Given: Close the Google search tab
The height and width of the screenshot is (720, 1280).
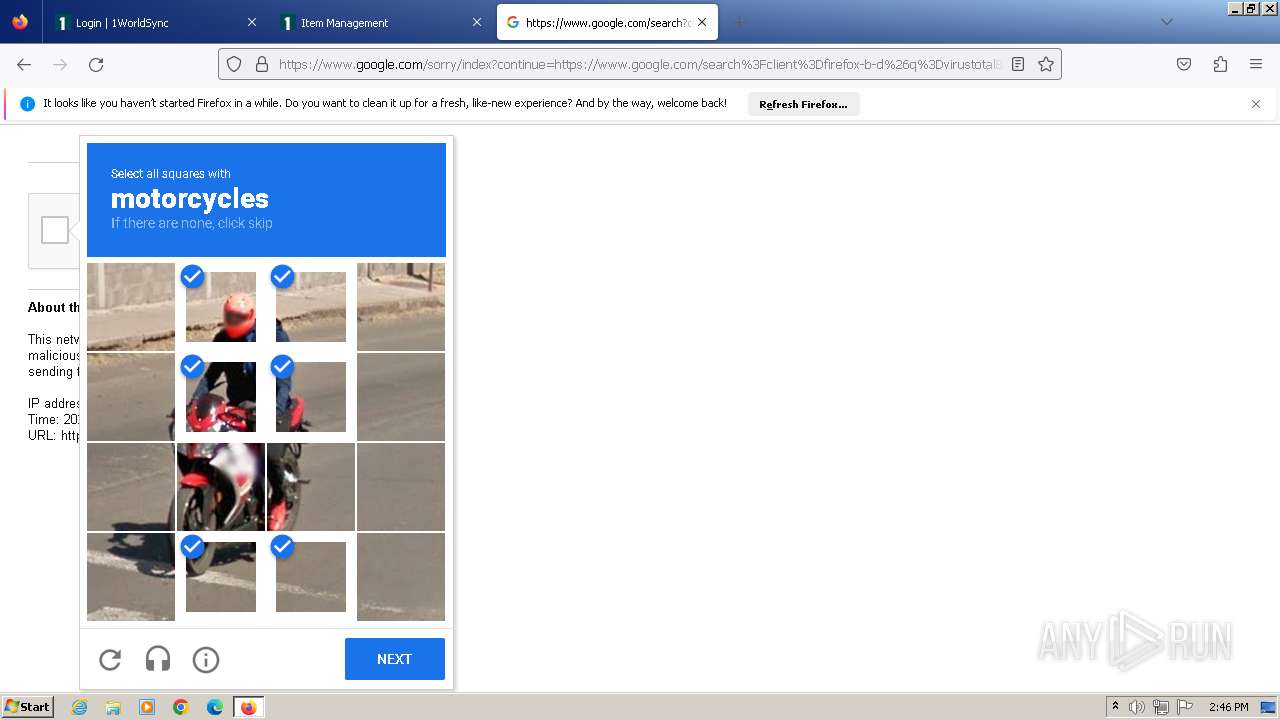Looking at the screenshot, I should (702, 22).
